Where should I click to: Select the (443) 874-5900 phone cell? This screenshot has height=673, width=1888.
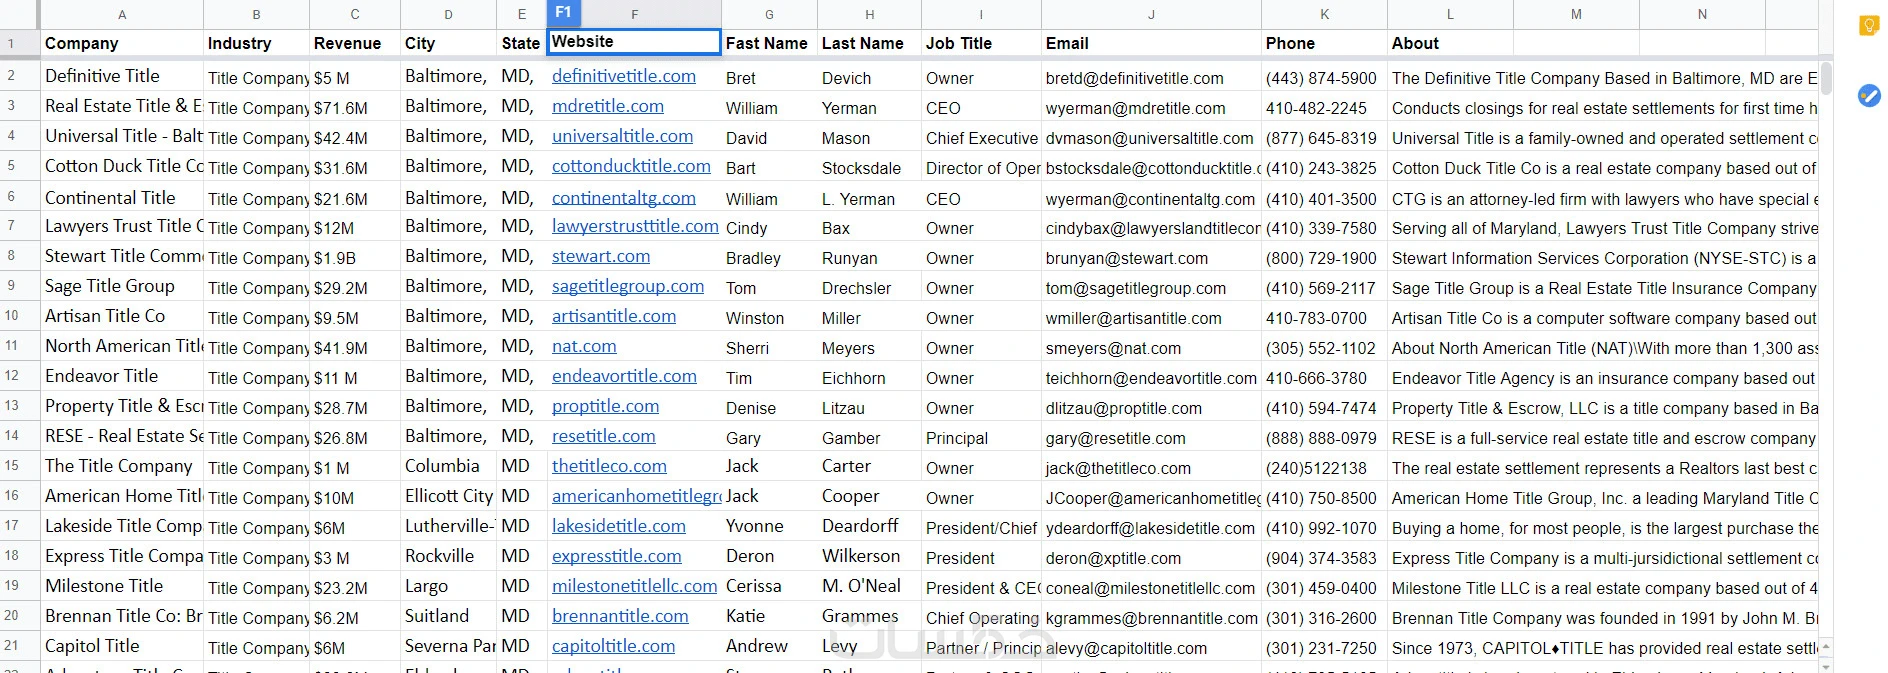coord(1324,77)
